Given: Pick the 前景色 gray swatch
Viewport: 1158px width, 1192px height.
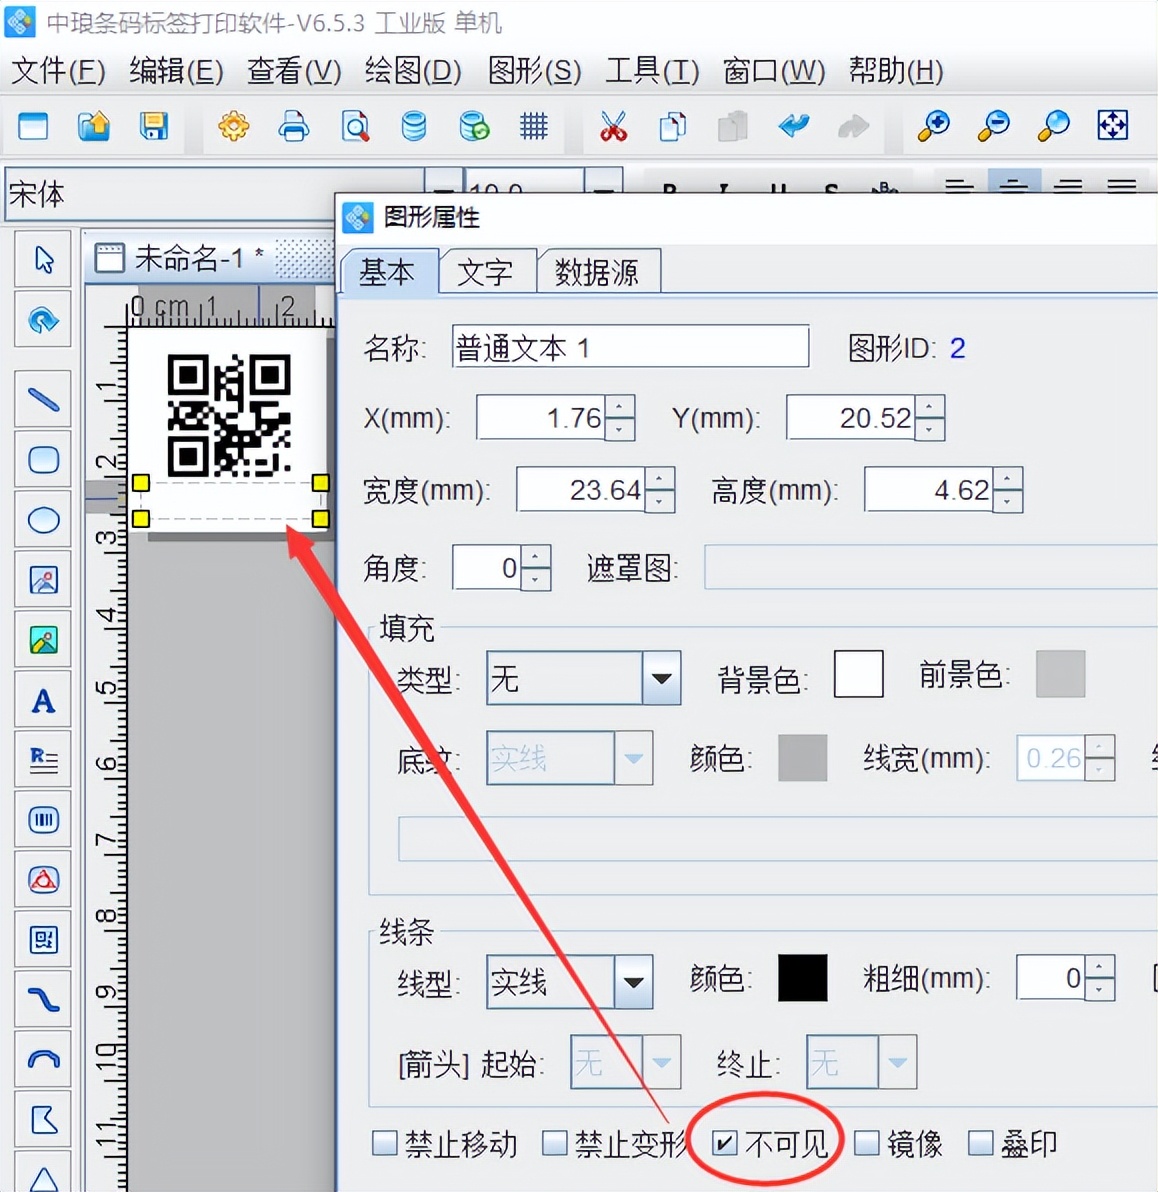Looking at the screenshot, I should [1060, 674].
